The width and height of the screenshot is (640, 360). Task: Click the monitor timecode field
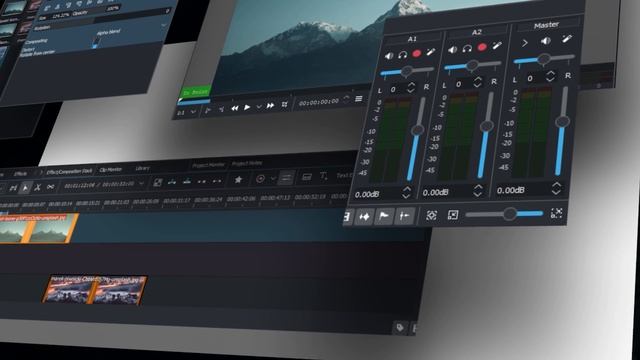319,102
